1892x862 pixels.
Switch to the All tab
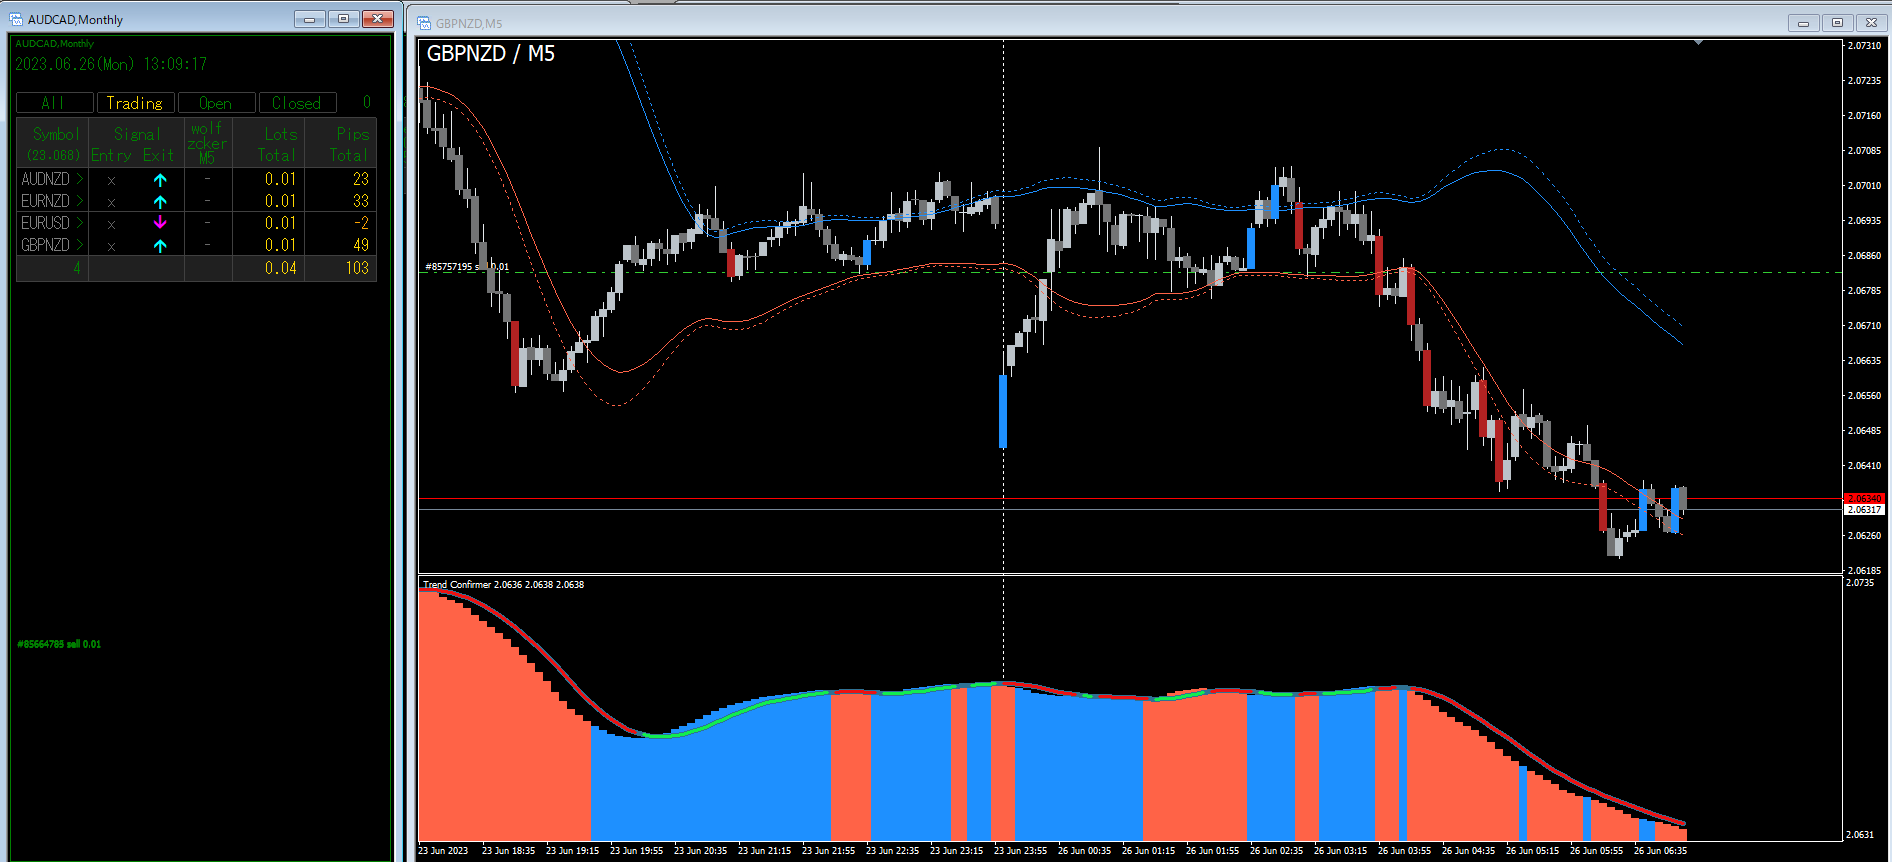55,103
